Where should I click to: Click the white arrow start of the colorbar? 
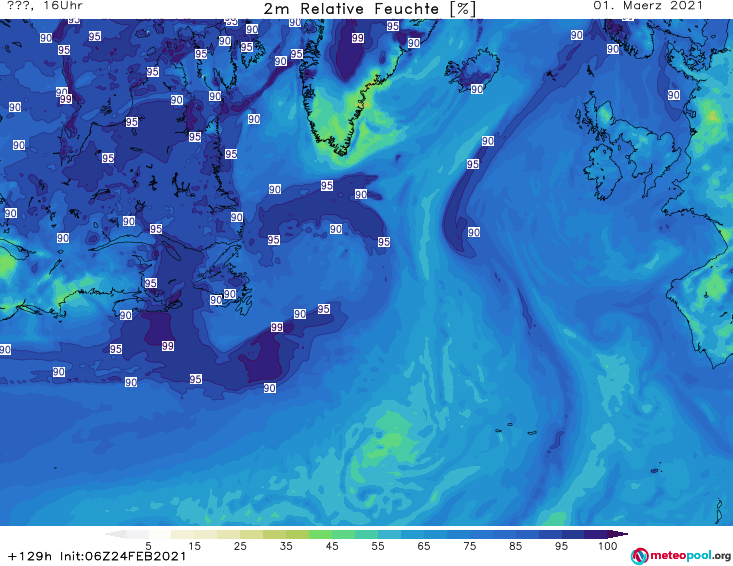coord(115,534)
